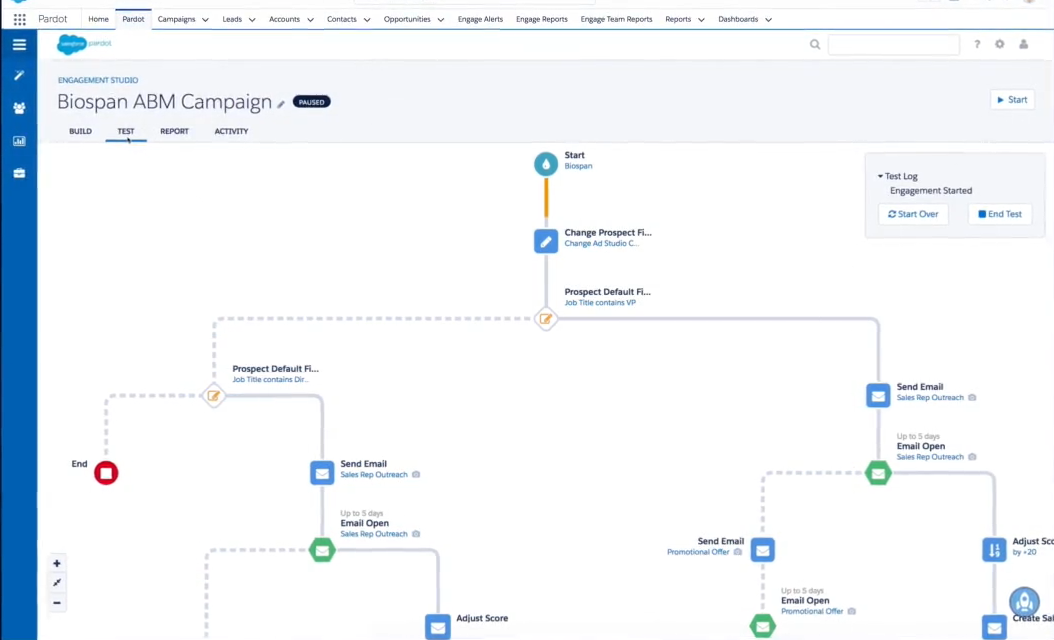This screenshot has height=640, width=1054.
Task: Follow the ENGAGEMENT STUDIO breadcrumb link
Action: click(97, 80)
